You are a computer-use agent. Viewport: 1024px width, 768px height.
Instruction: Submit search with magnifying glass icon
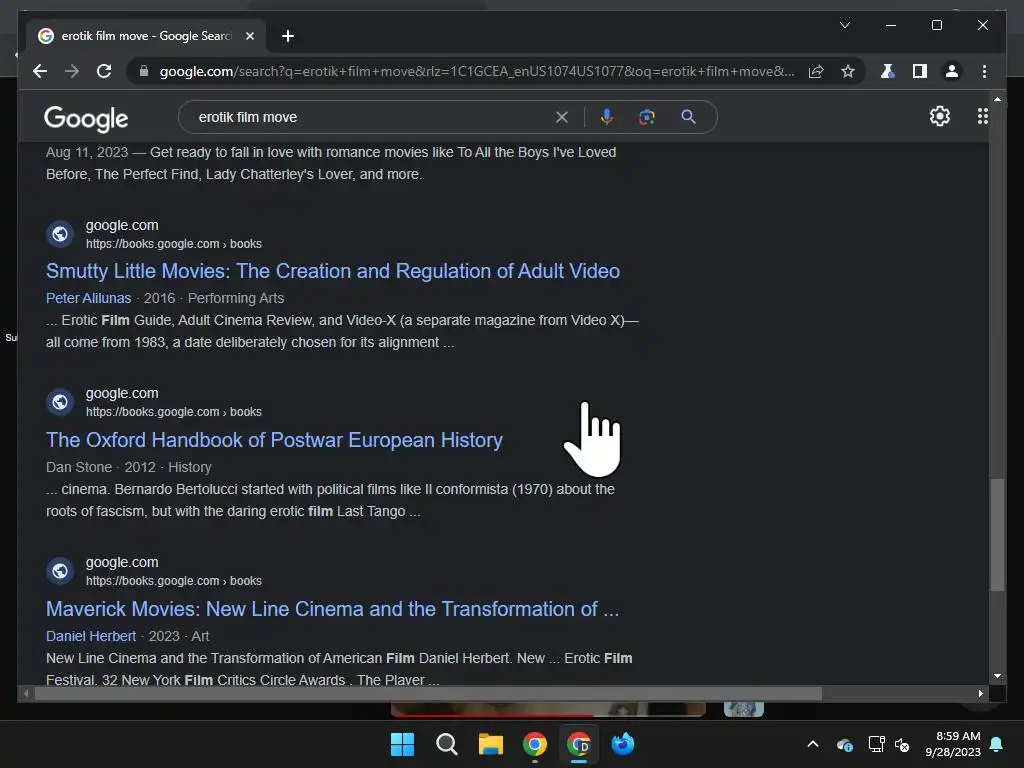coord(688,117)
